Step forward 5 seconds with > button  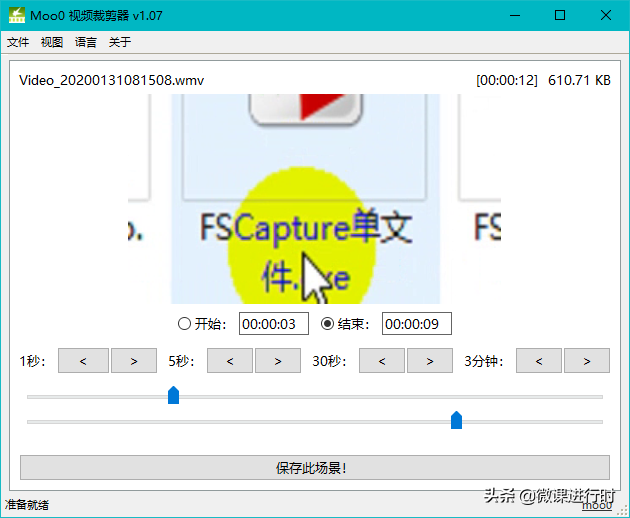coord(278,361)
